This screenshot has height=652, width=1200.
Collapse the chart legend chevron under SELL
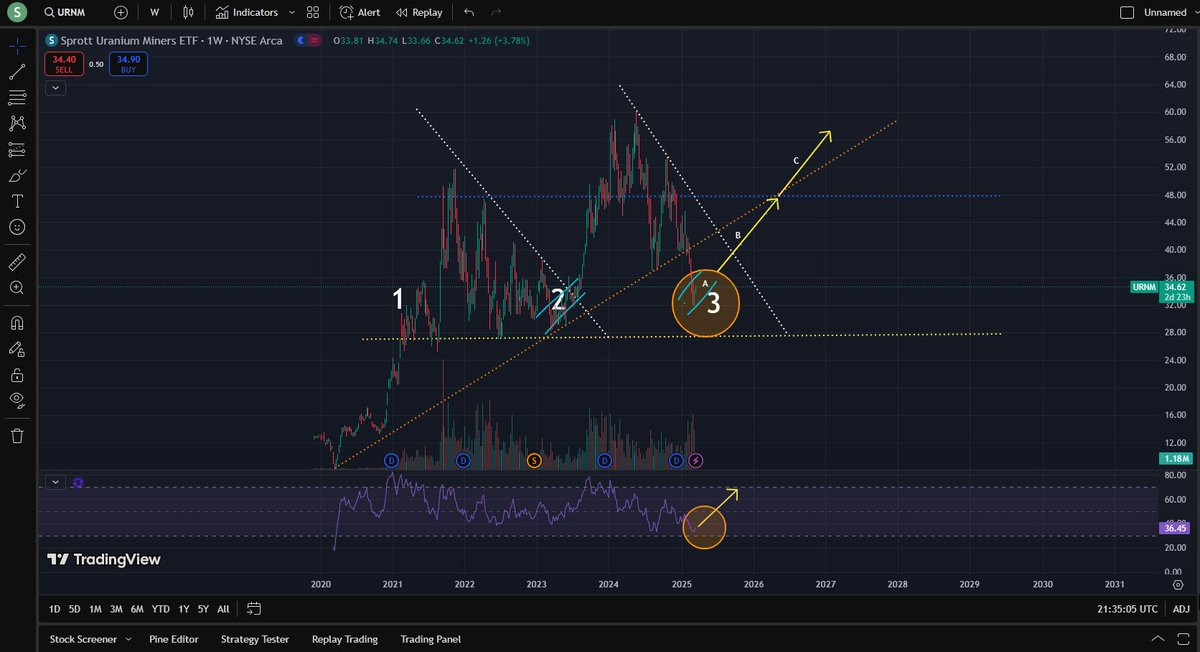pyautogui.click(x=54, y=88)
